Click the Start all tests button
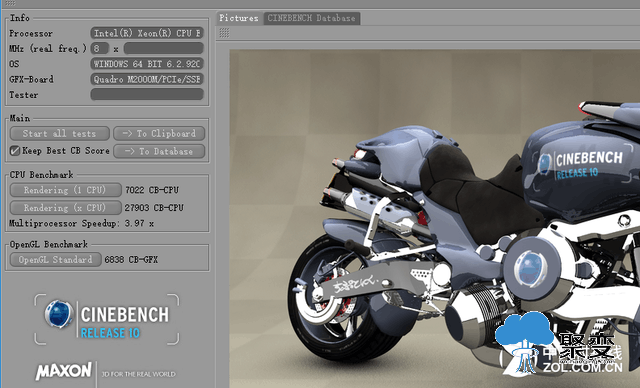640x388 pixels. point(60,133)
